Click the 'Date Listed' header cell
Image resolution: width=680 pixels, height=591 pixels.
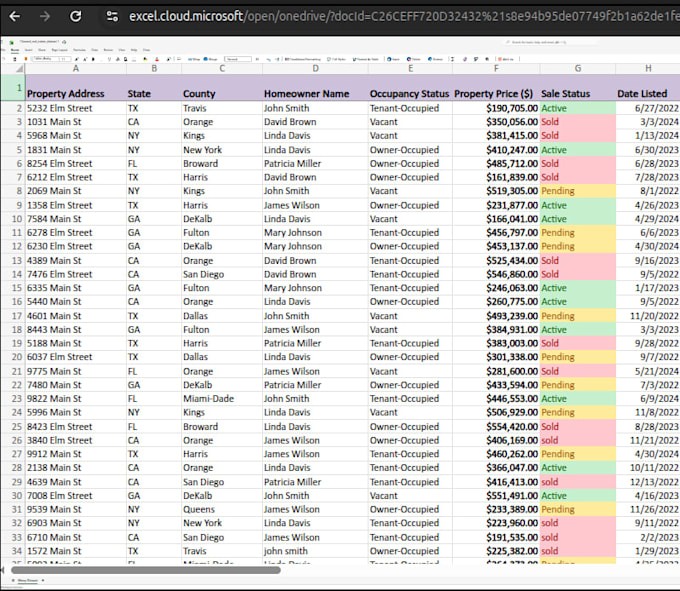tap(648, 88)
